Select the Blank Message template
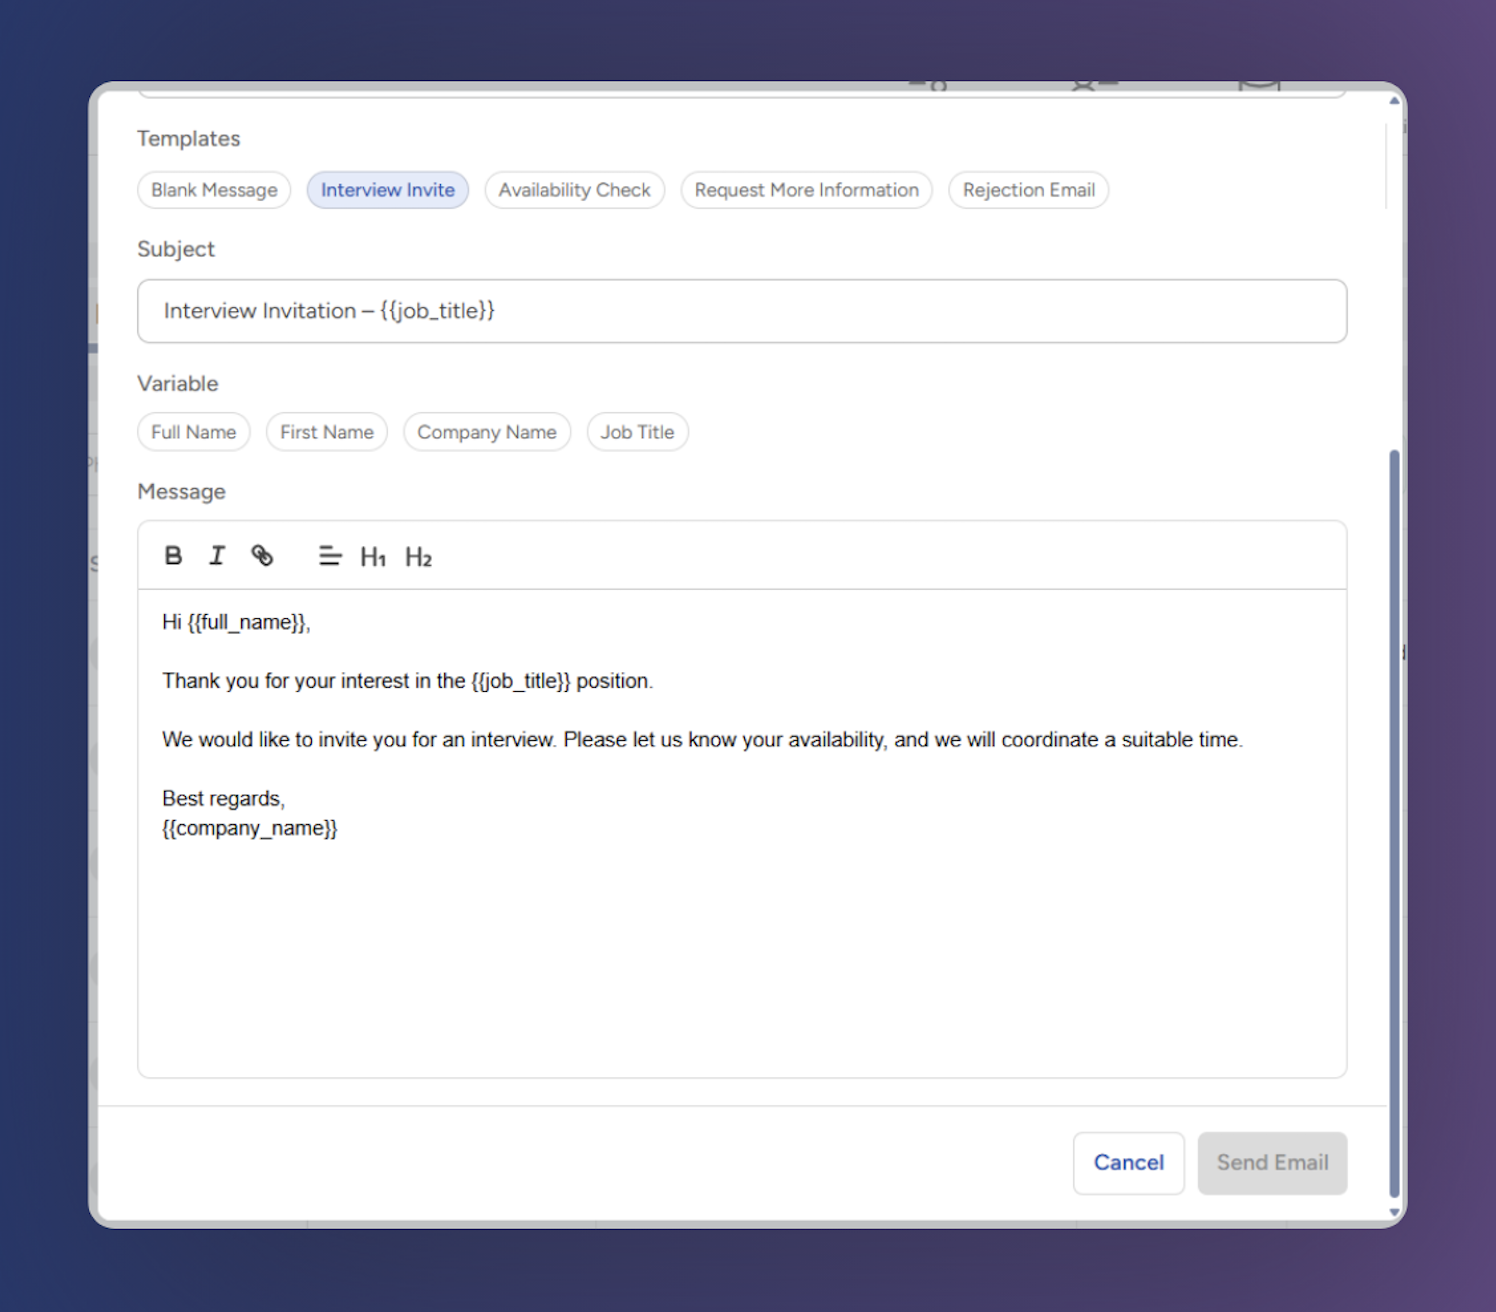This screenshot has height=1312, width=1496. [214, 190]
